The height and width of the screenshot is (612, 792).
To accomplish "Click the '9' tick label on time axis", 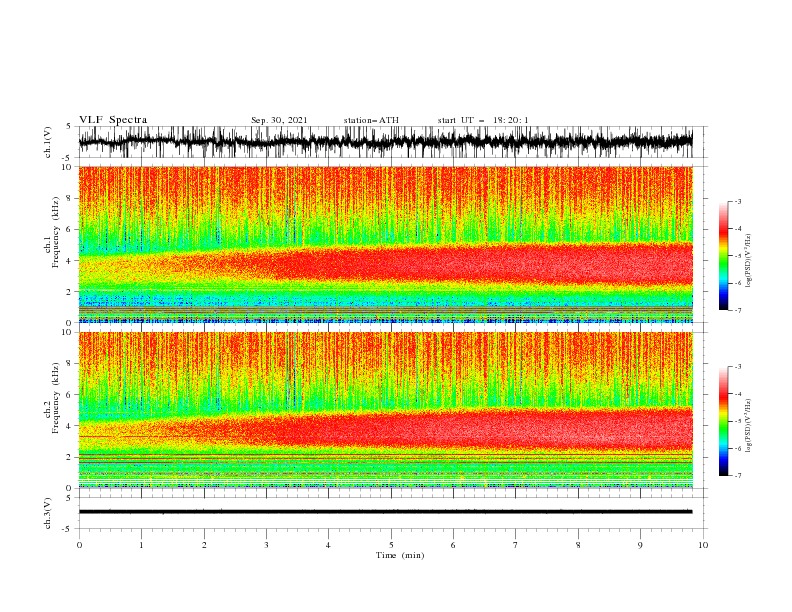I will tap(640, 545).
